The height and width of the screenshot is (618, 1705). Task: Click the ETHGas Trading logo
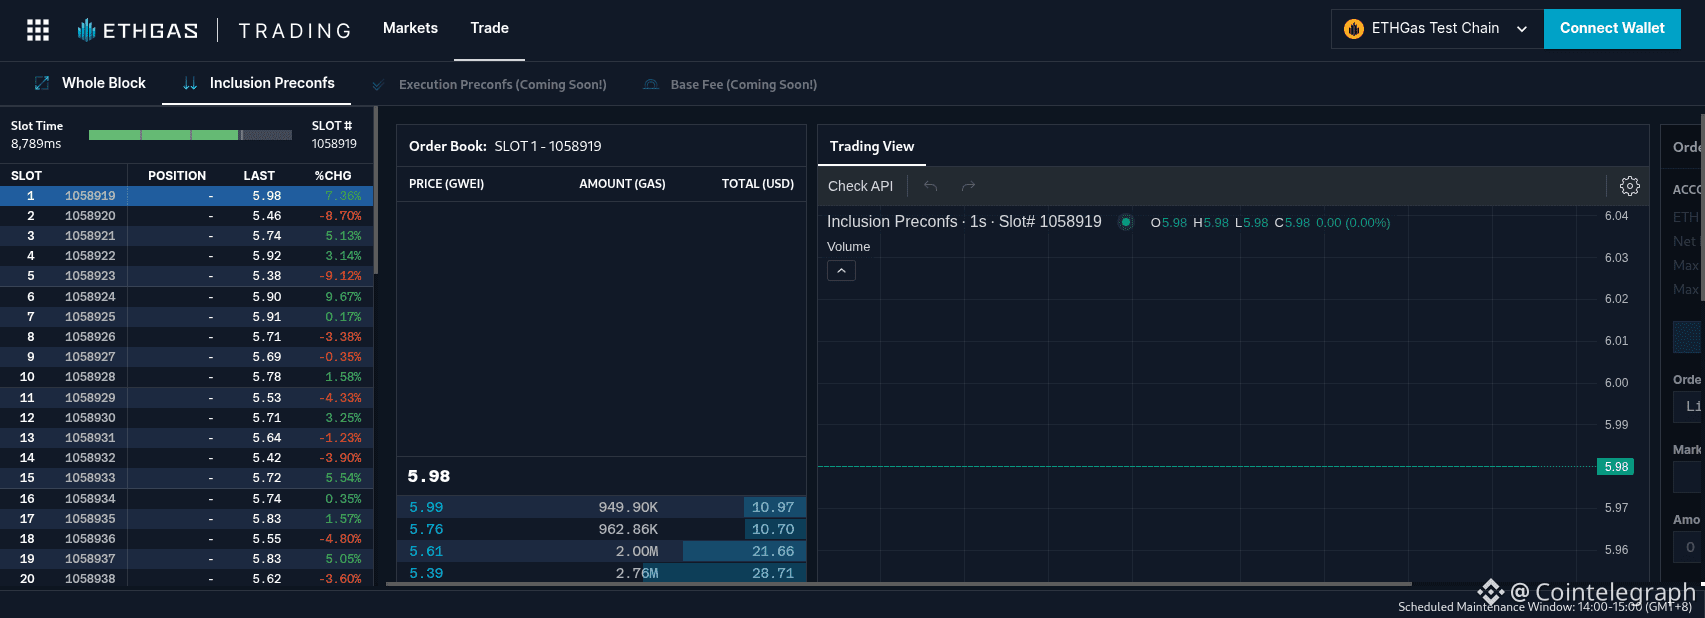pos(214,30)
